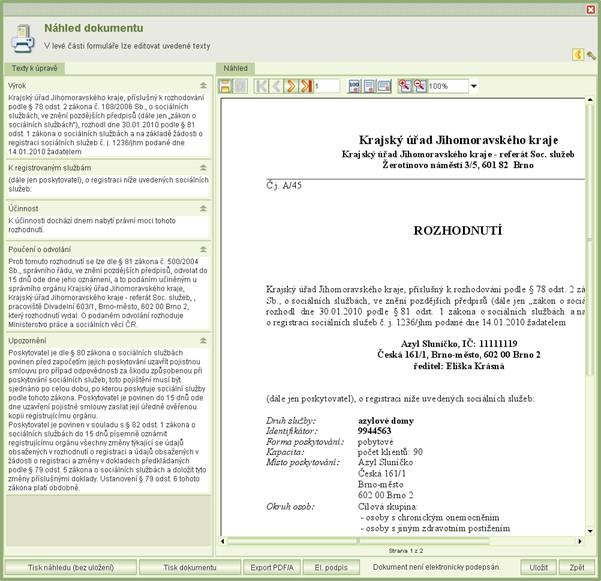The image size is (601, 581).
Task: Click the El. podpis button
Action: point(331,567)
